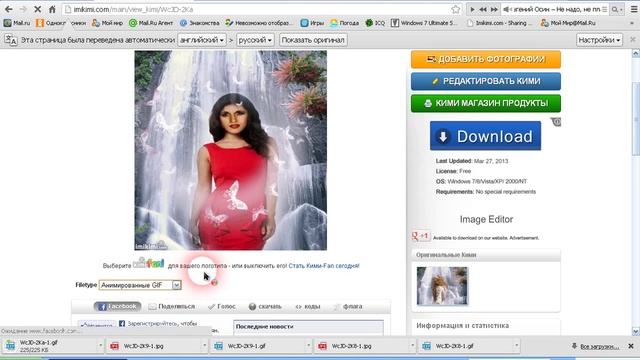Open the Знакомства bookmark
This screenshot has height=360, width=640.
coord(200,23)
